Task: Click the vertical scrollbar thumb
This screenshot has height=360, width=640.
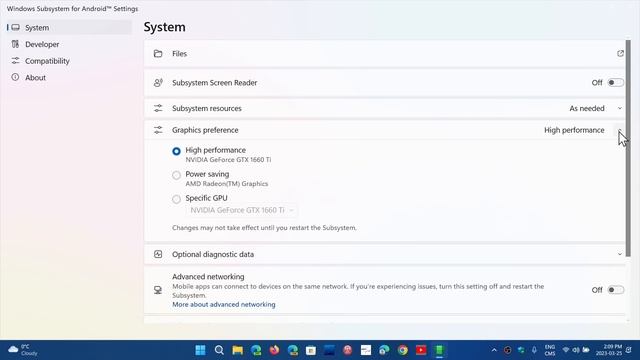Action: point(628,149)
